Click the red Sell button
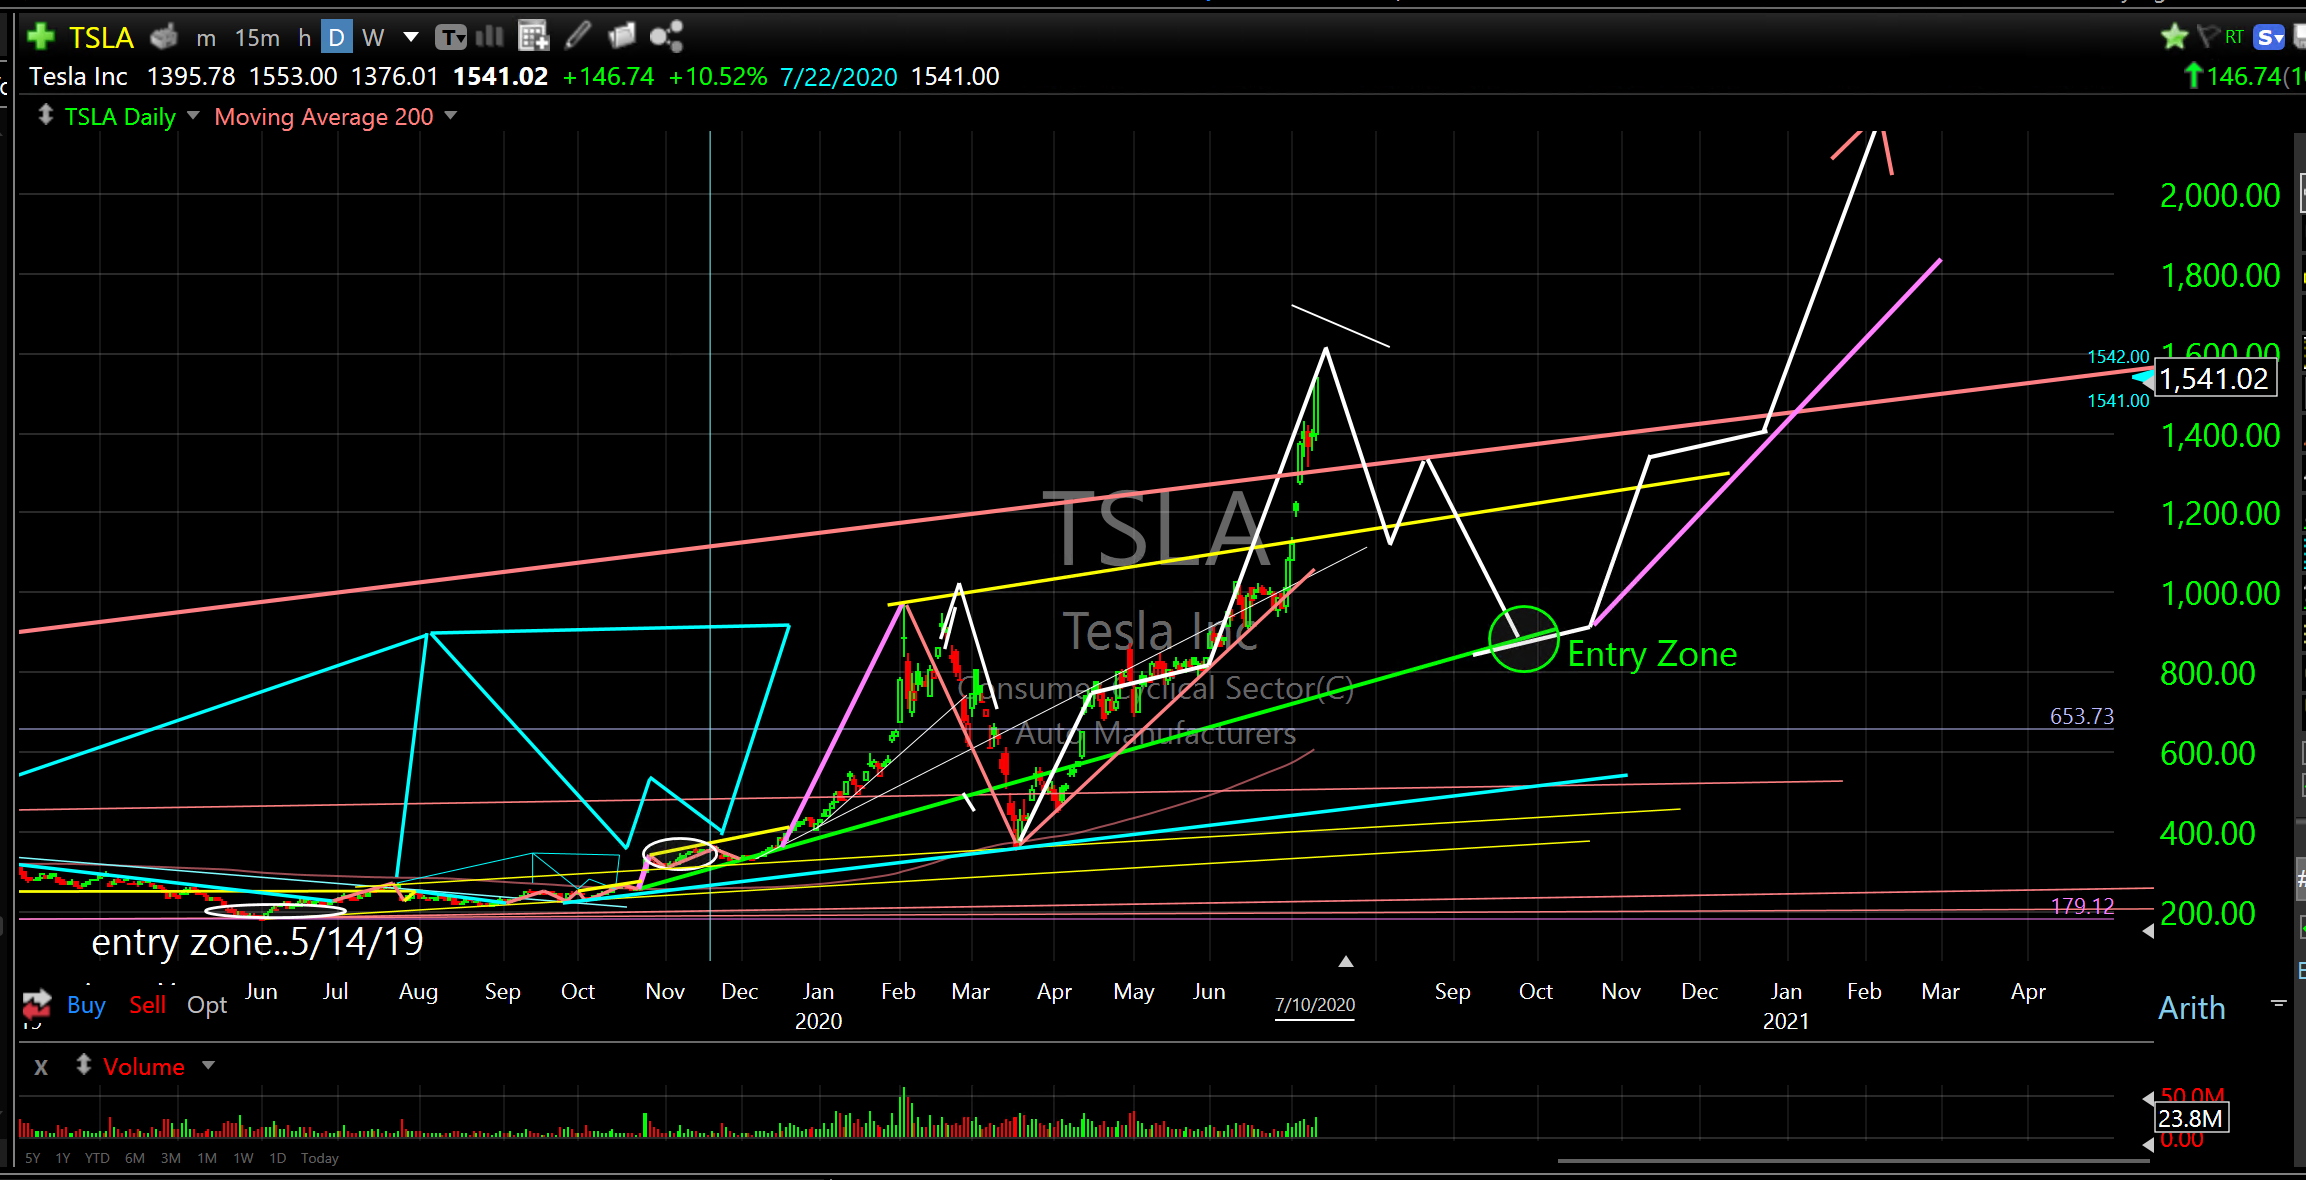This screenshot has width=2306, height=1180. 147,1005
